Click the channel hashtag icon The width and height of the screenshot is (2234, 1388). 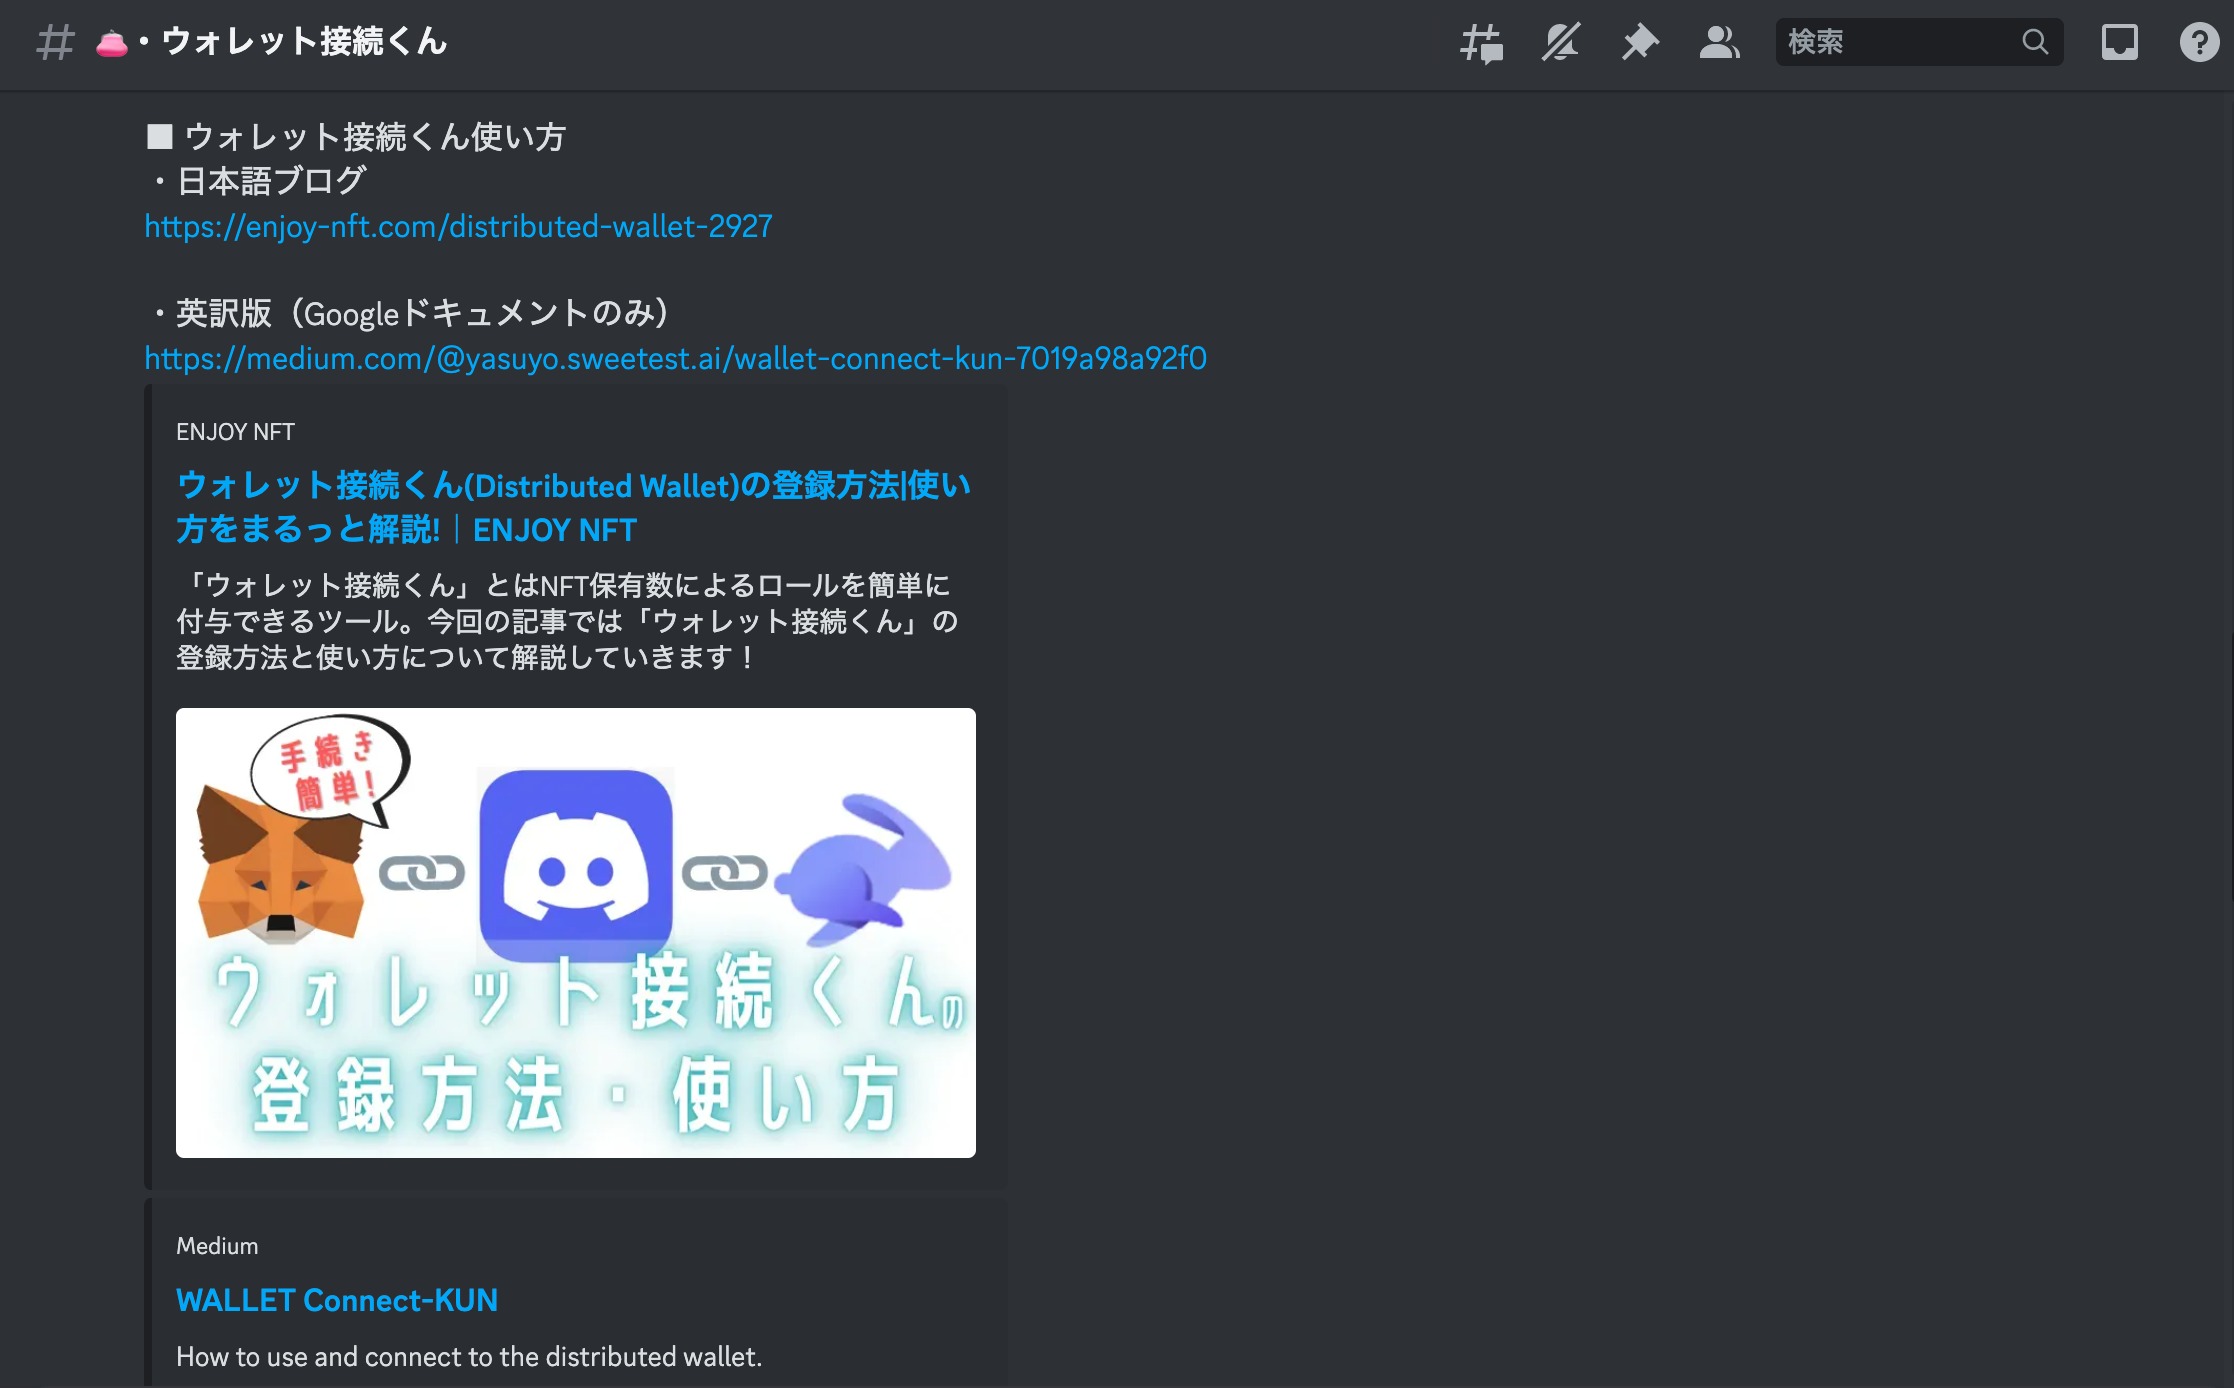tap(55, 42)
